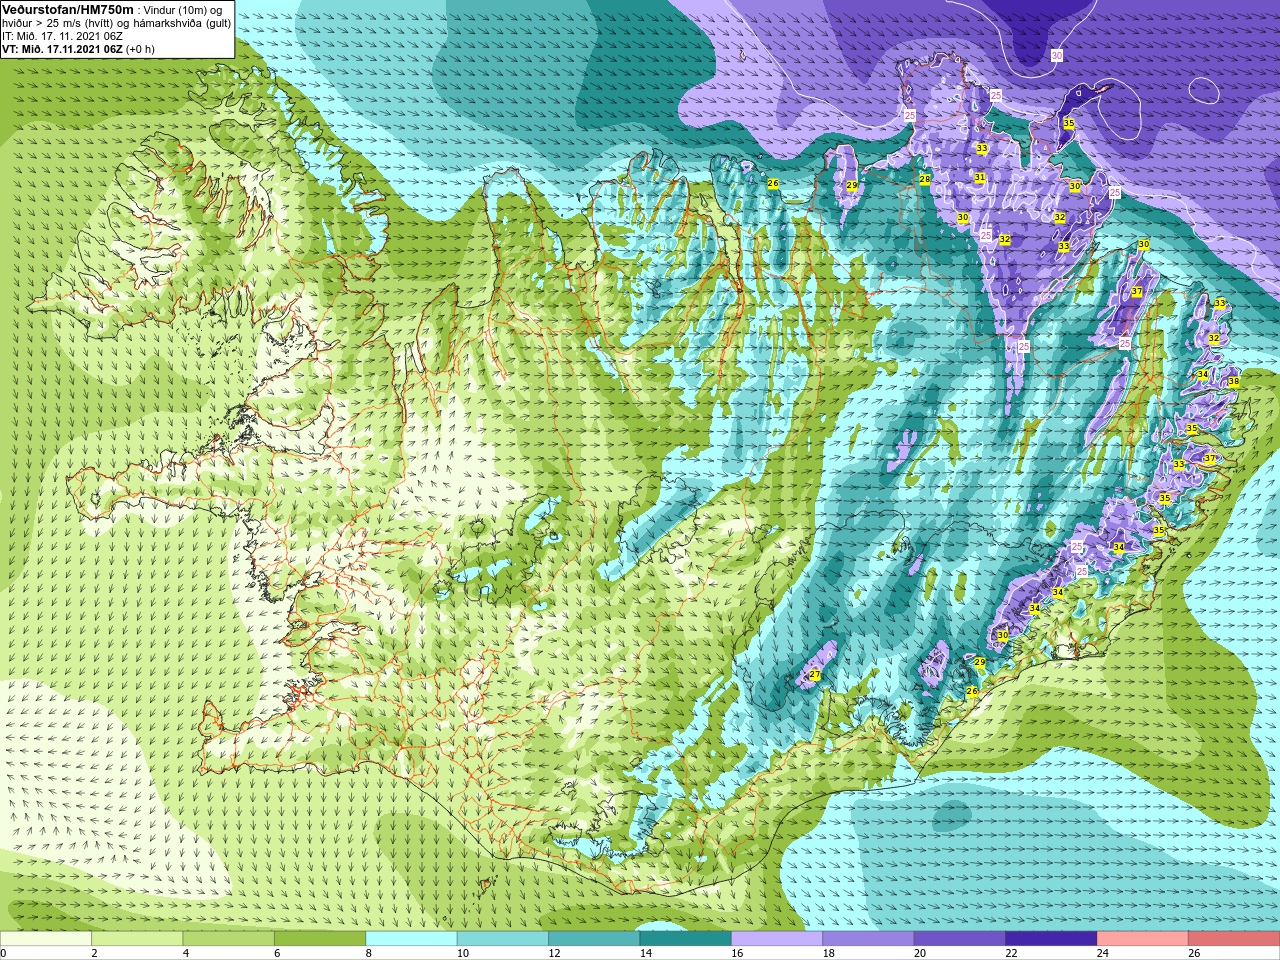This screenshot has height=960, width=1280.
Task: Click the 20–22 m/s legend color swatch
Action: click(x=960, y=939)
